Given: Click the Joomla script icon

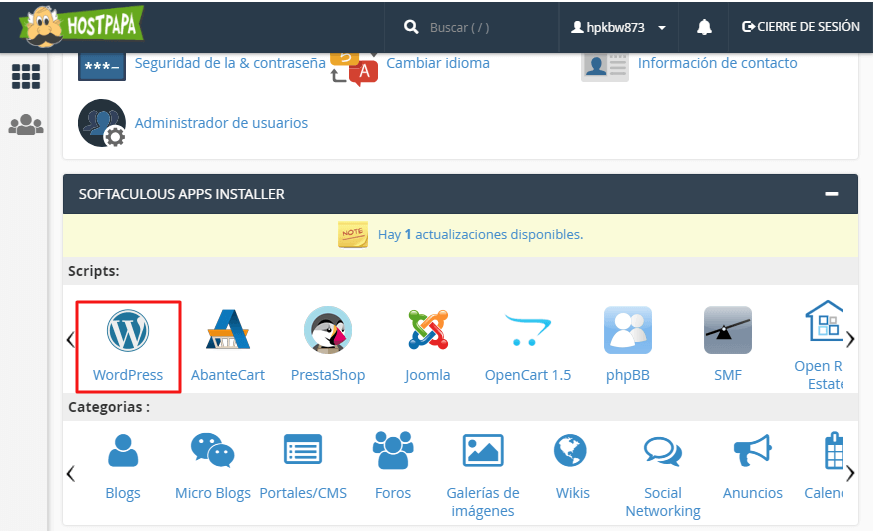Looking at the screenshot, I should point(428,330).
